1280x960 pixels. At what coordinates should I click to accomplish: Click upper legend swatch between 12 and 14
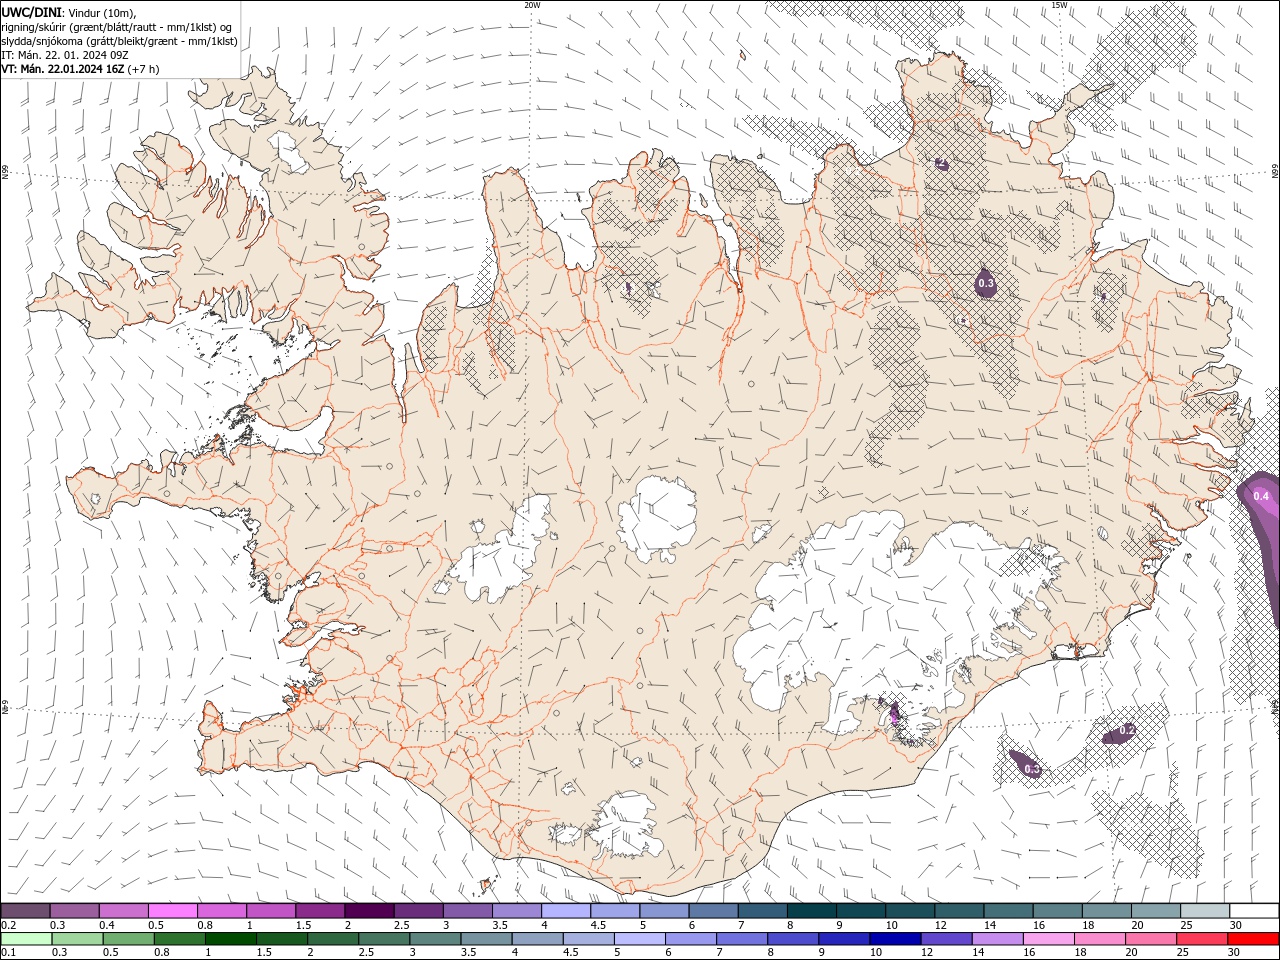958,911
